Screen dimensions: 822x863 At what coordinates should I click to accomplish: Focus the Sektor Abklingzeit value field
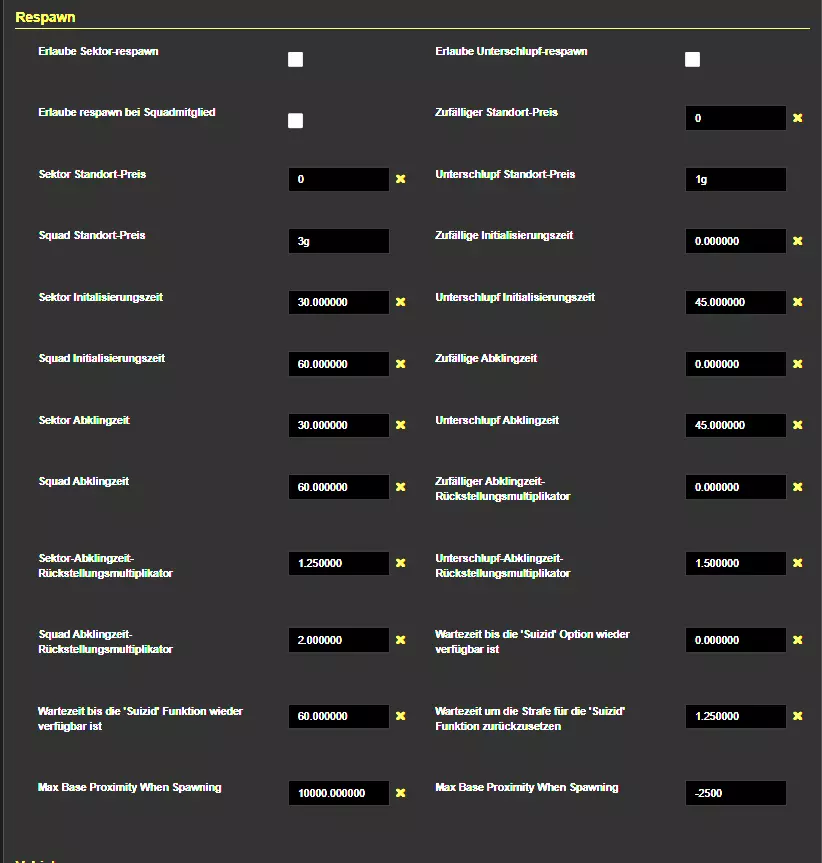point(338,425)
